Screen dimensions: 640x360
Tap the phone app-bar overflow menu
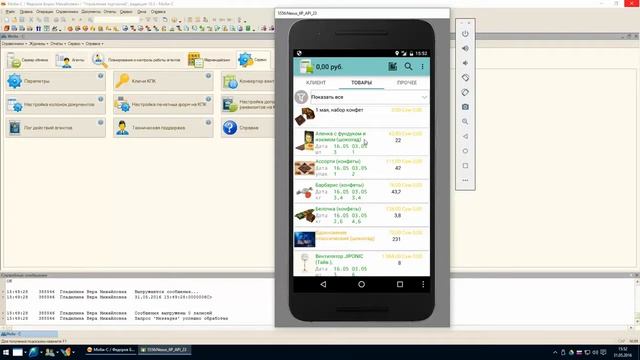click(422, 66)
